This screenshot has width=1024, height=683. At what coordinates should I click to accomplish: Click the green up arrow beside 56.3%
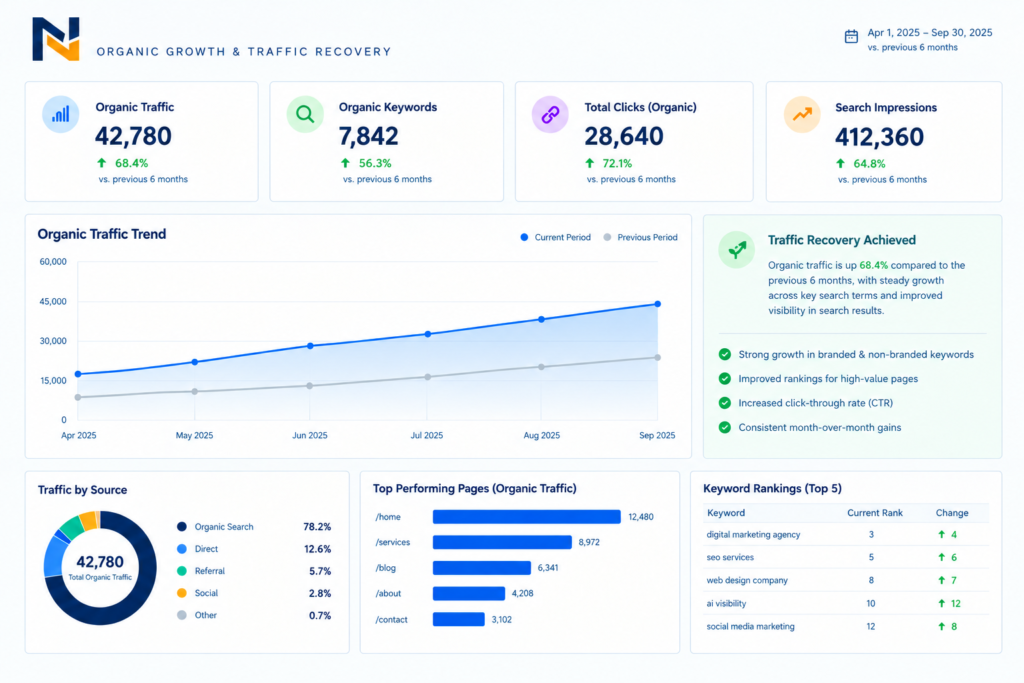[345, 163]
